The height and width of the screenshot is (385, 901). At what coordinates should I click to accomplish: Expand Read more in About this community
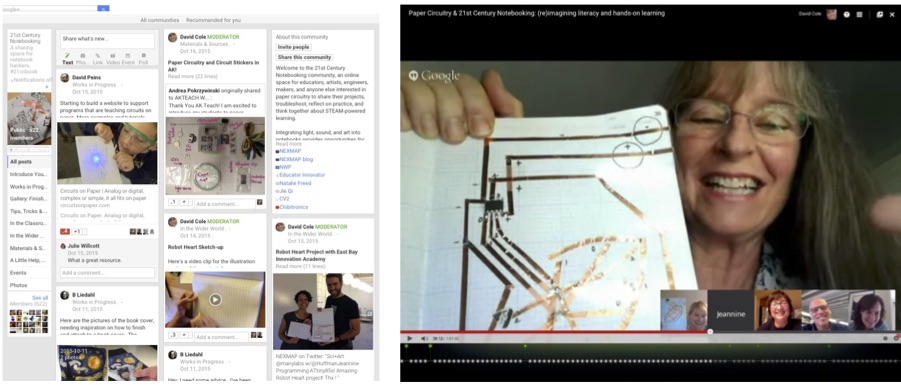(x=288, y=144)
